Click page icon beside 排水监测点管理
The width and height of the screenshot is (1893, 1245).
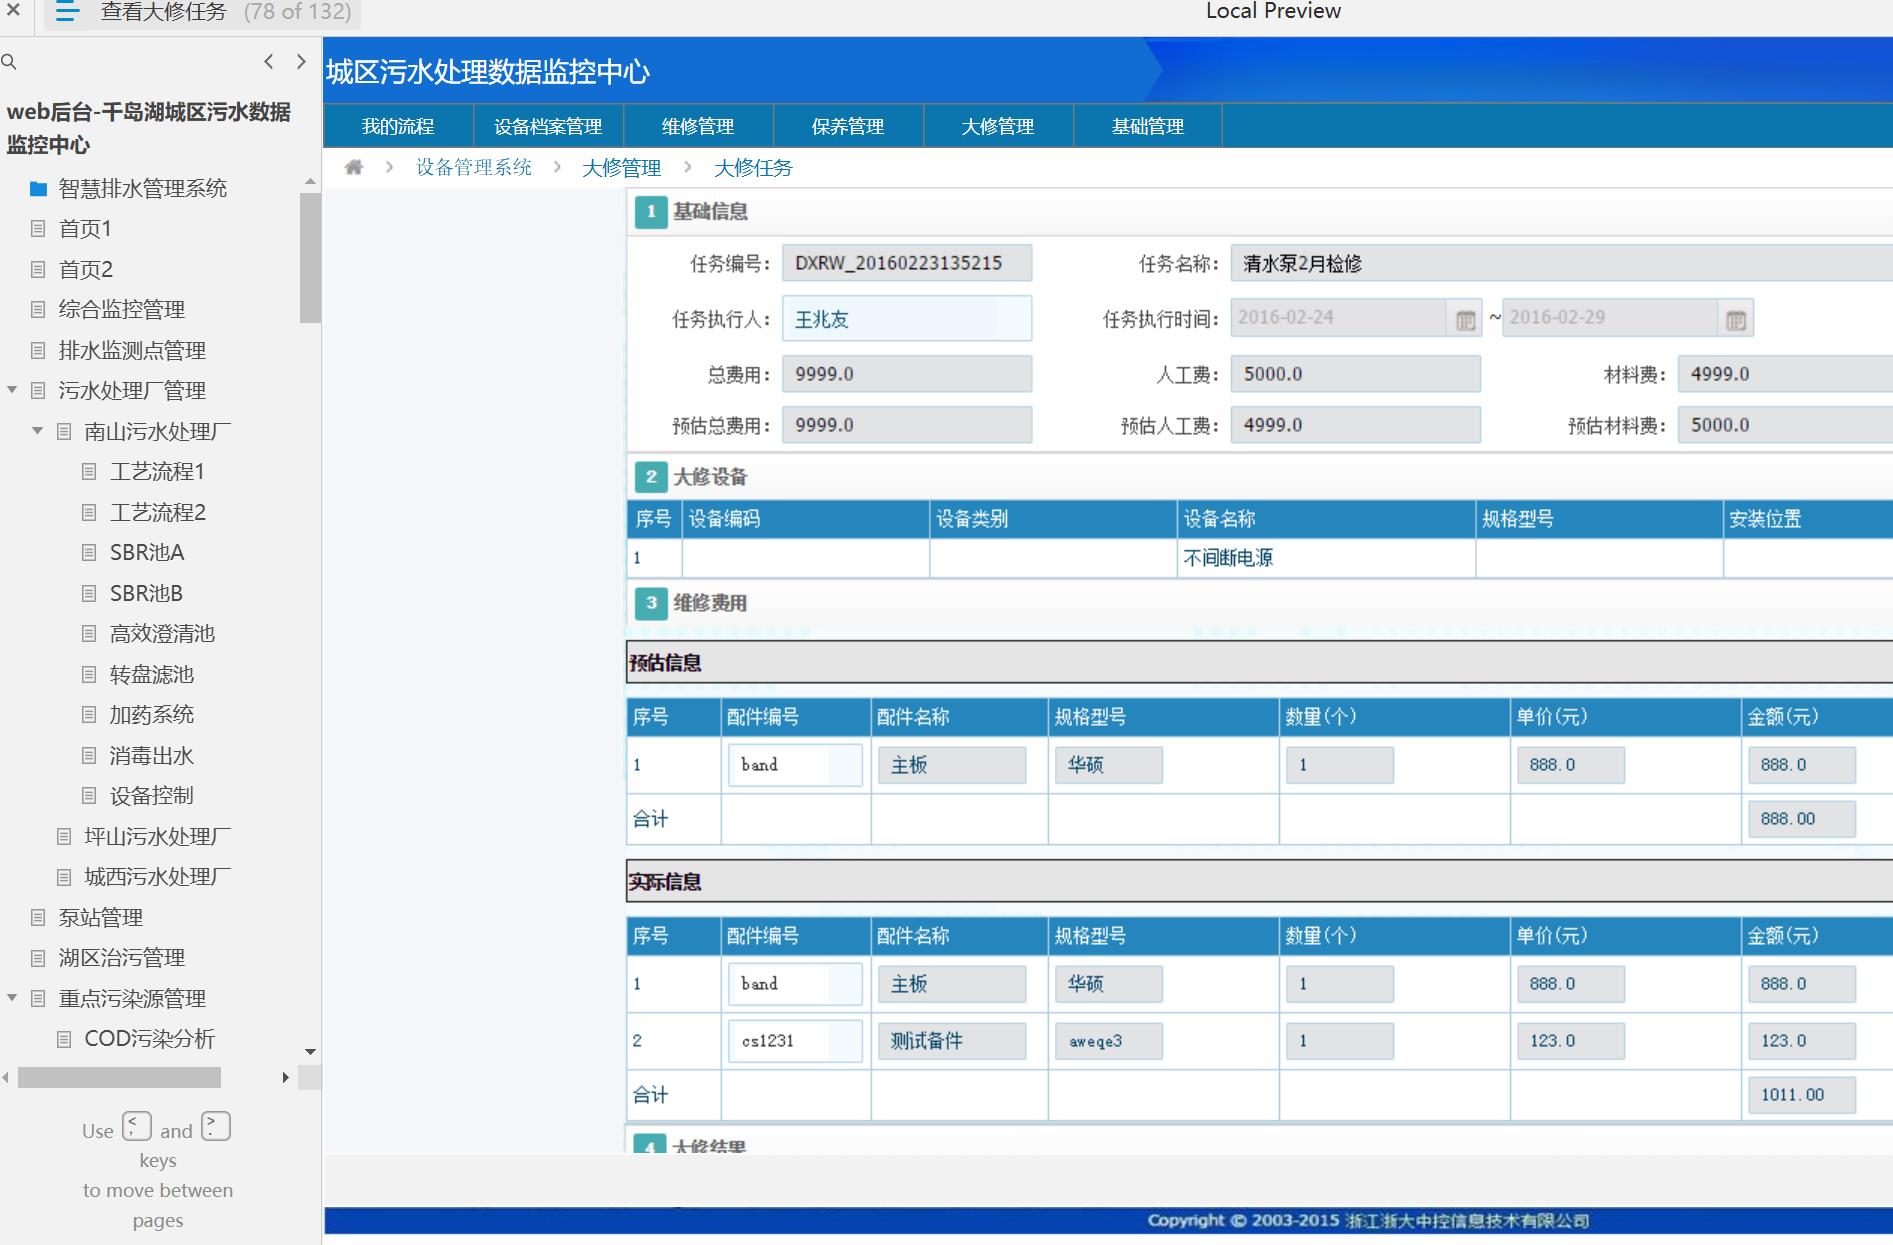(38, 350)
